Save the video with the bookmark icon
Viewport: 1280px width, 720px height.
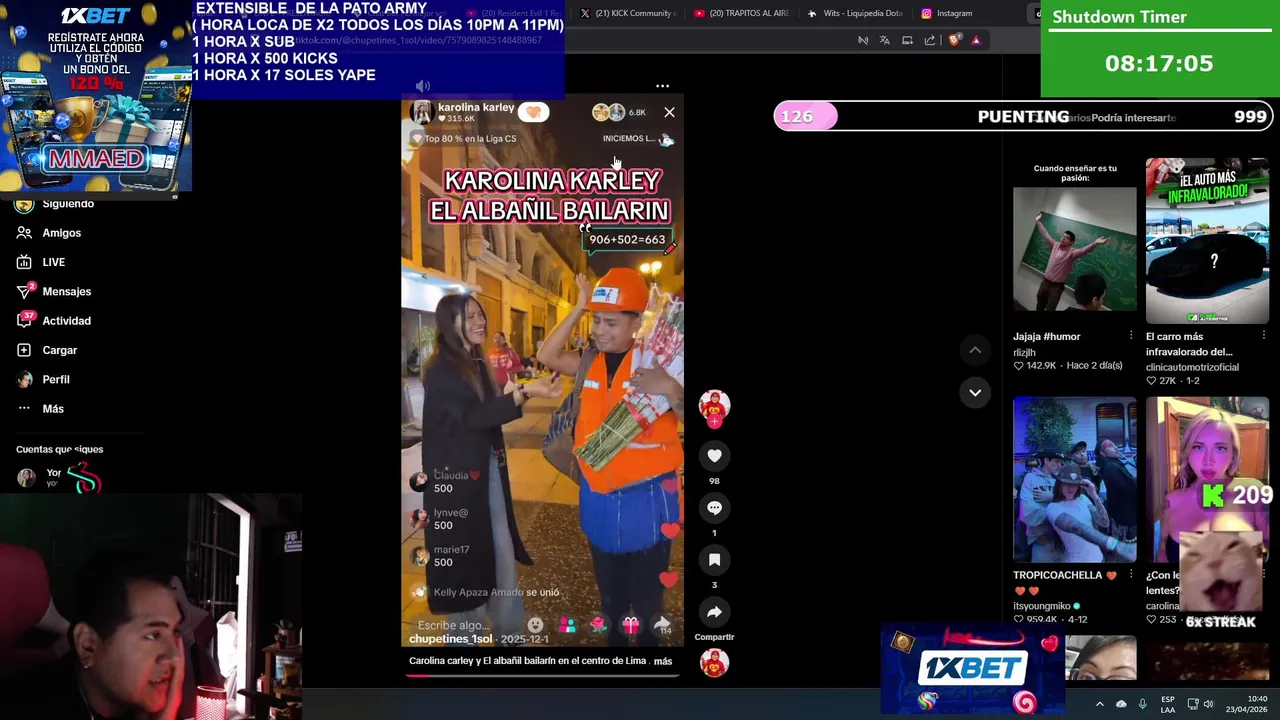point(714,560)
